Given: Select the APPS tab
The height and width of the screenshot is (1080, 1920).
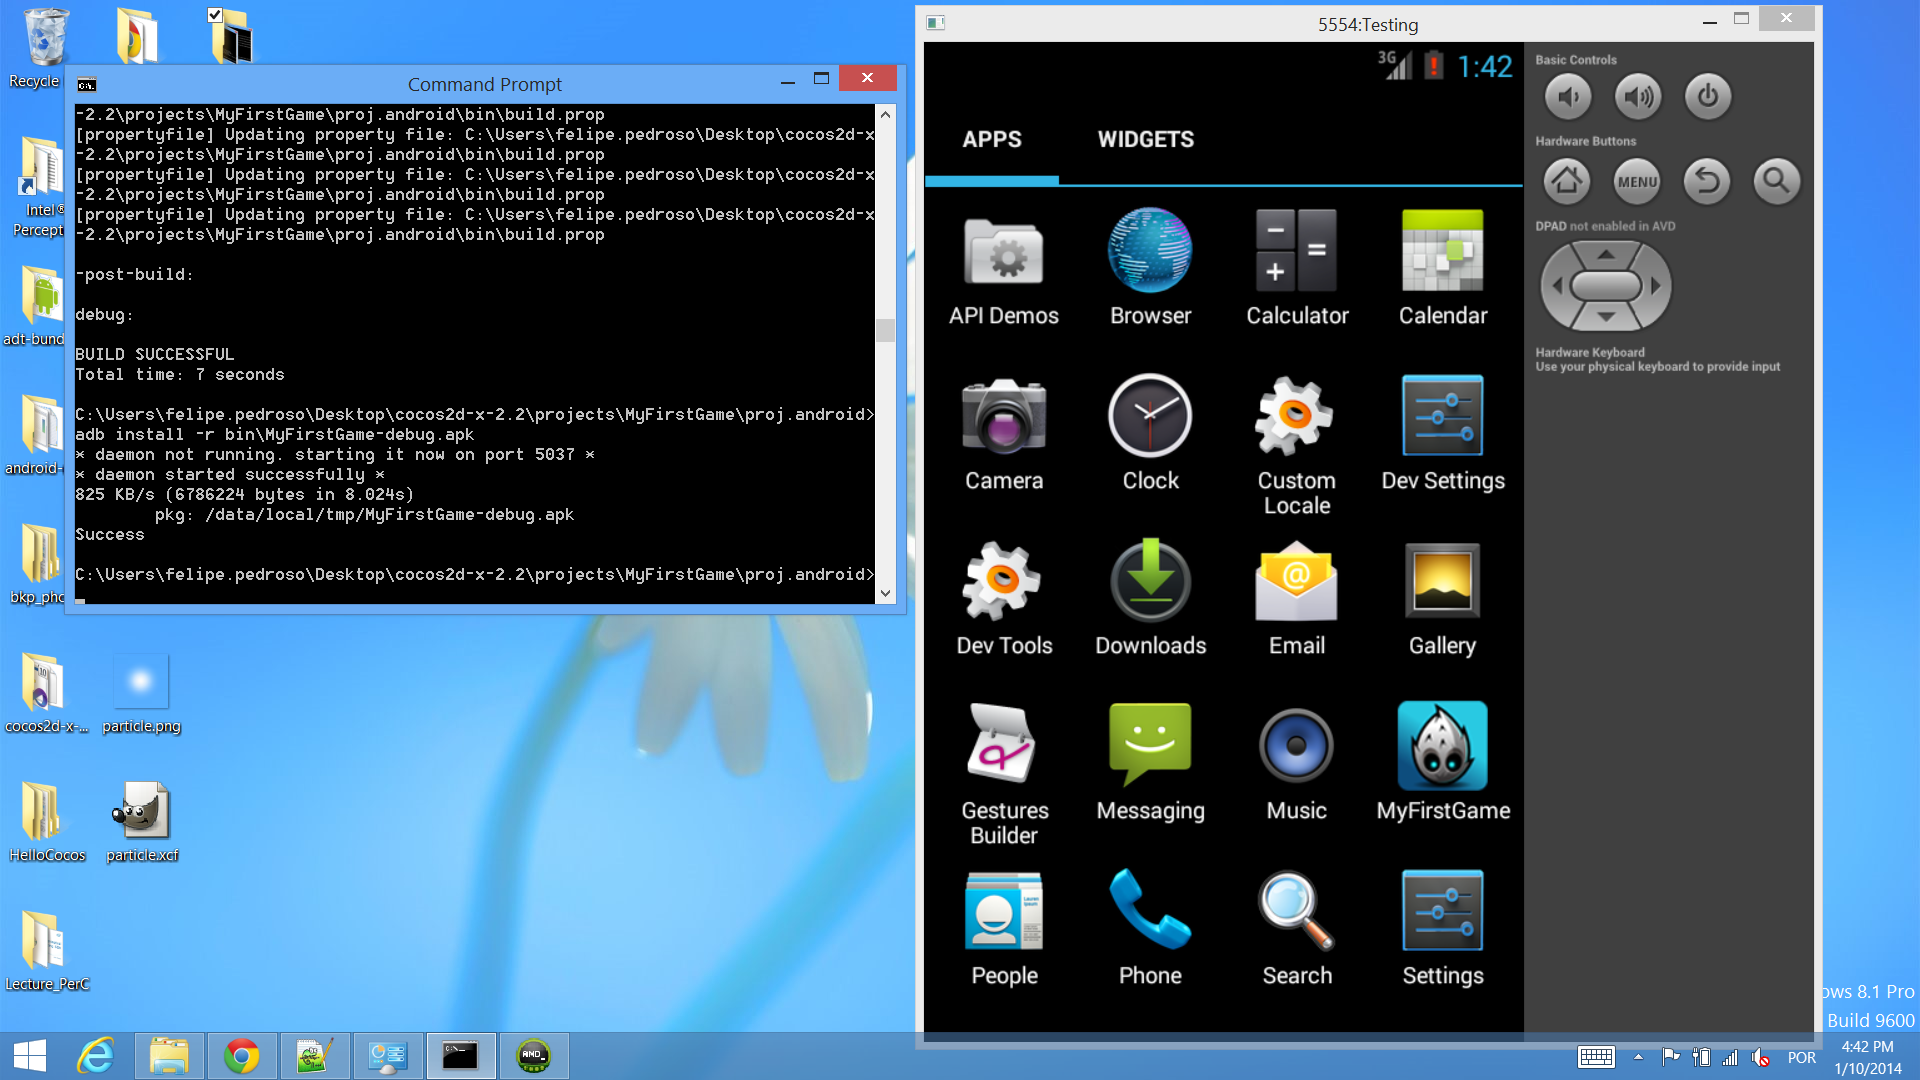Looking at the screenshot, I should tap(991, 140).
